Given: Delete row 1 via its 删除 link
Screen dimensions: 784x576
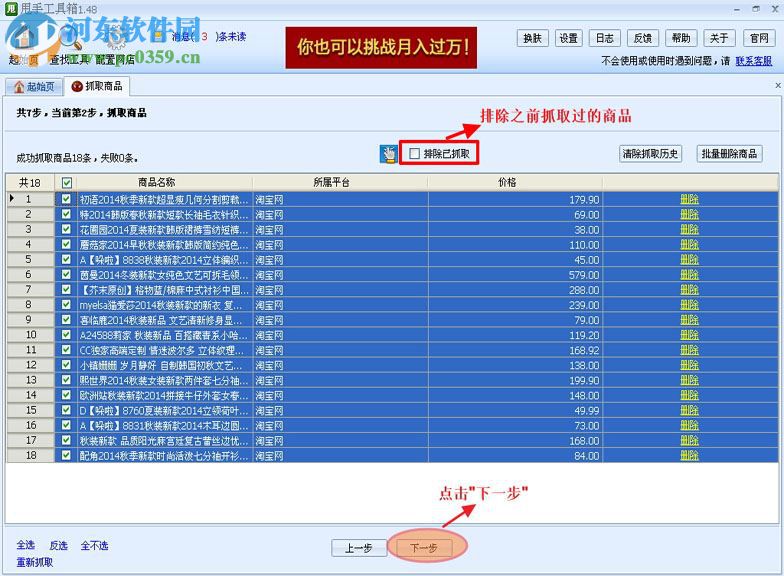Looking at the screenshot, I should 689,199.
